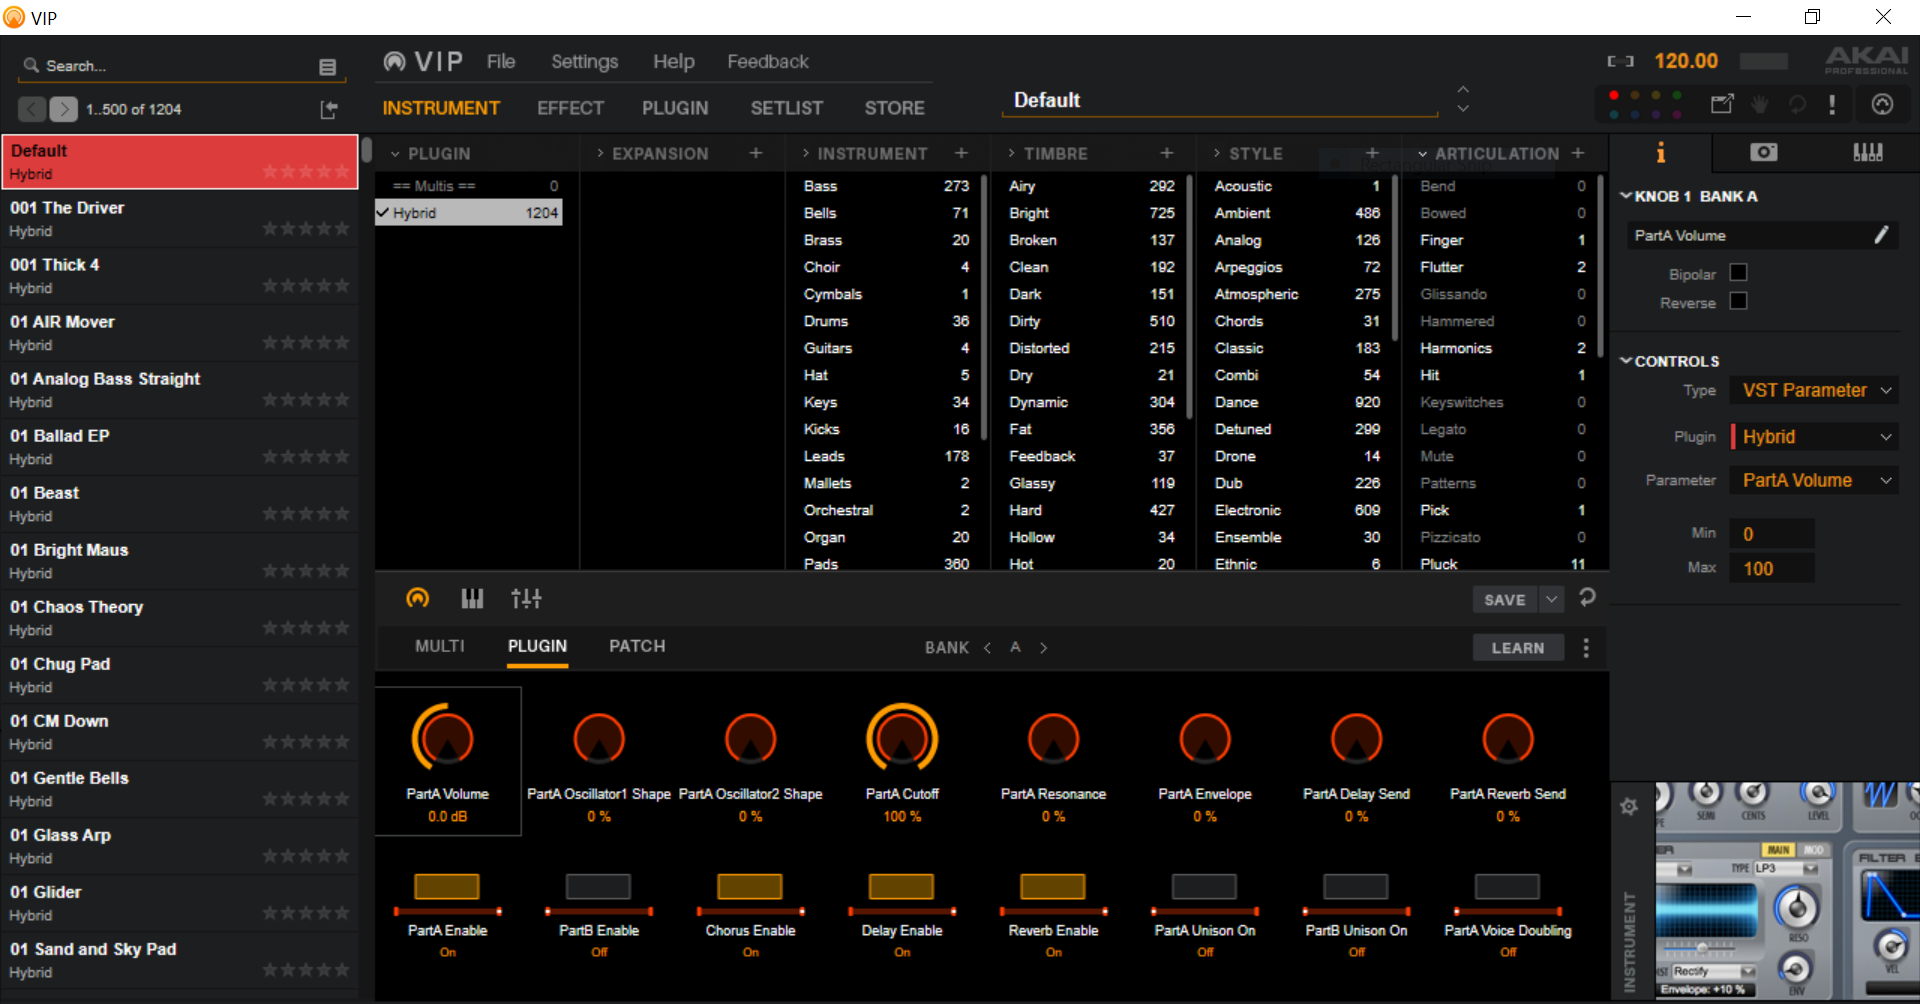This screenshot has height=1004, width=1920.
Task: Select the 01 Beast patch
Action: 180,504
